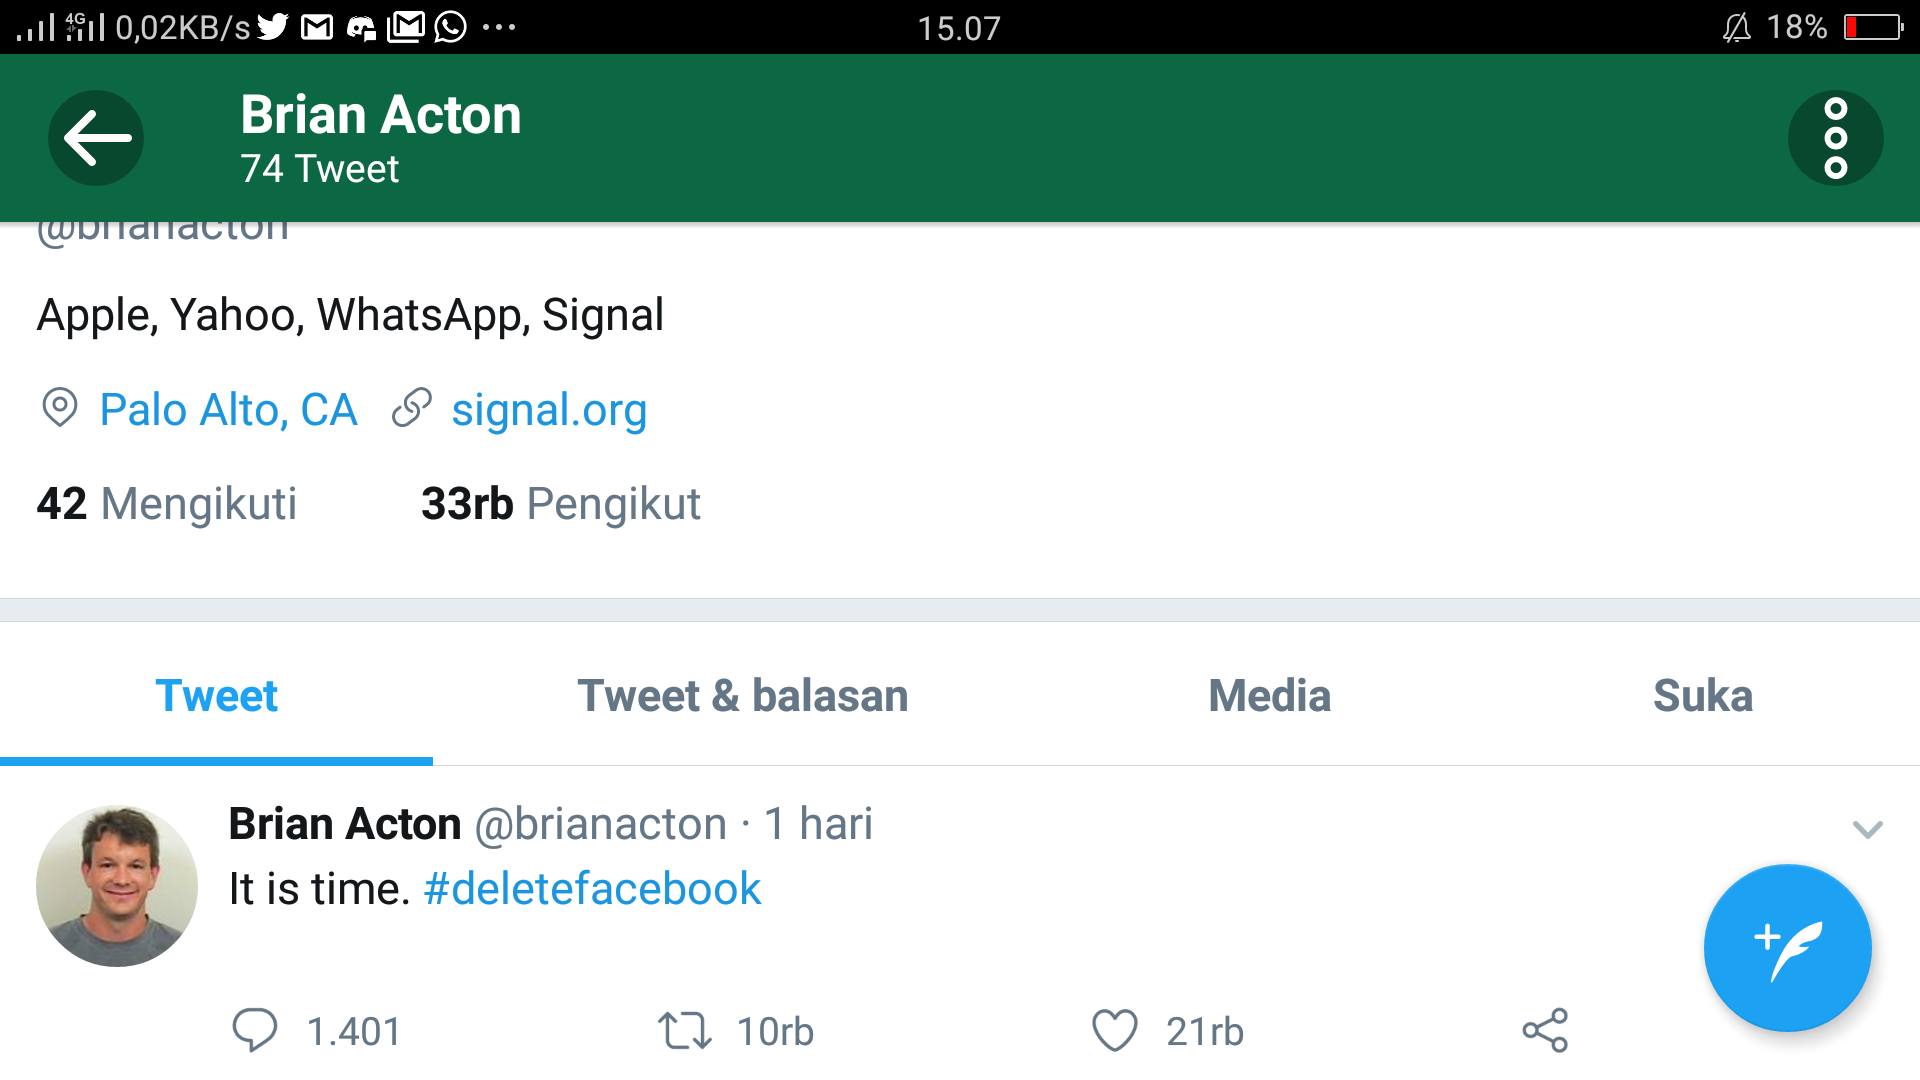Retweet the #deletefacebook tweet

(685, 1031)
